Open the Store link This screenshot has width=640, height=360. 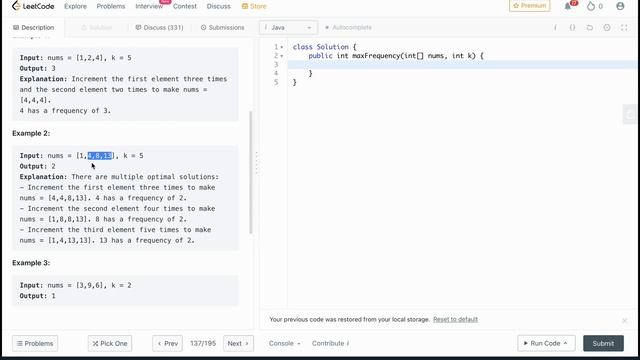[254, 6]
